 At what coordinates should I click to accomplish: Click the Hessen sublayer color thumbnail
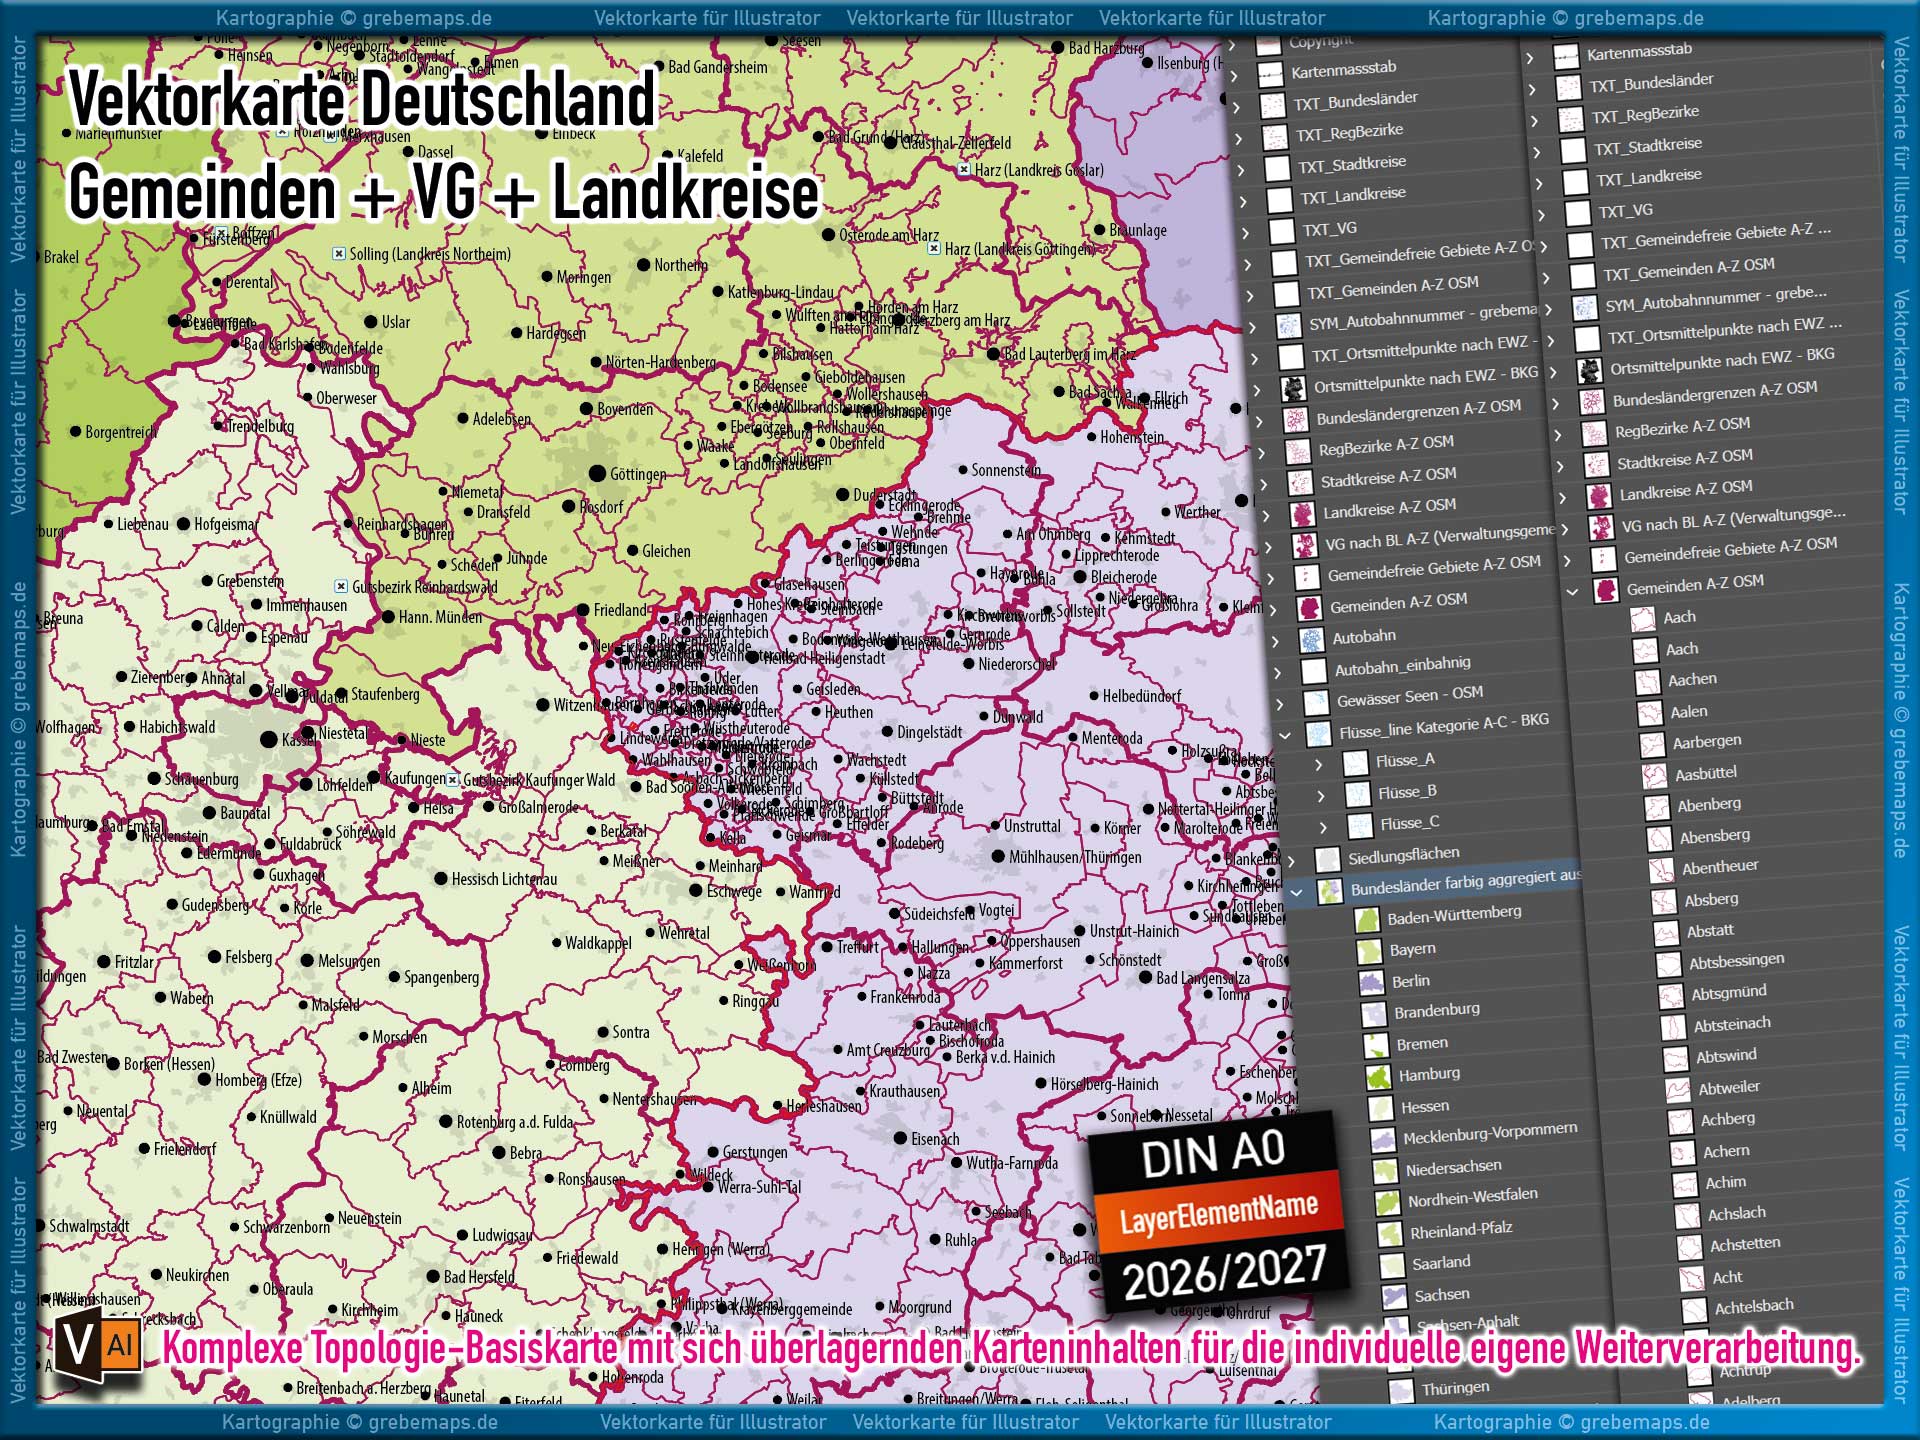click(1381, 1109)
